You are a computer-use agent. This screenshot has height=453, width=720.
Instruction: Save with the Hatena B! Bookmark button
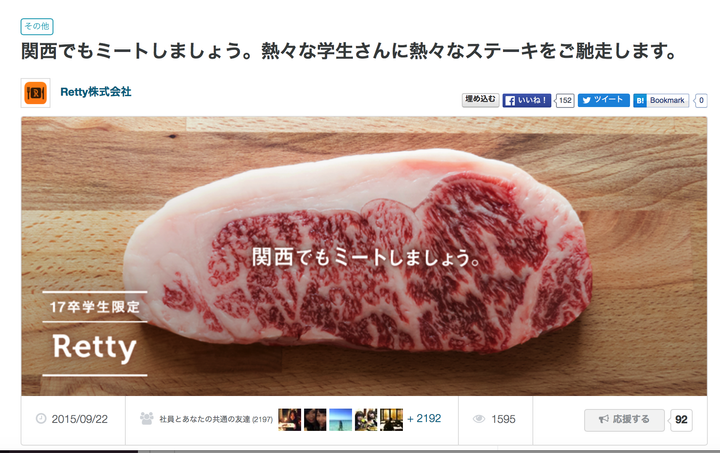click(661, 101)
